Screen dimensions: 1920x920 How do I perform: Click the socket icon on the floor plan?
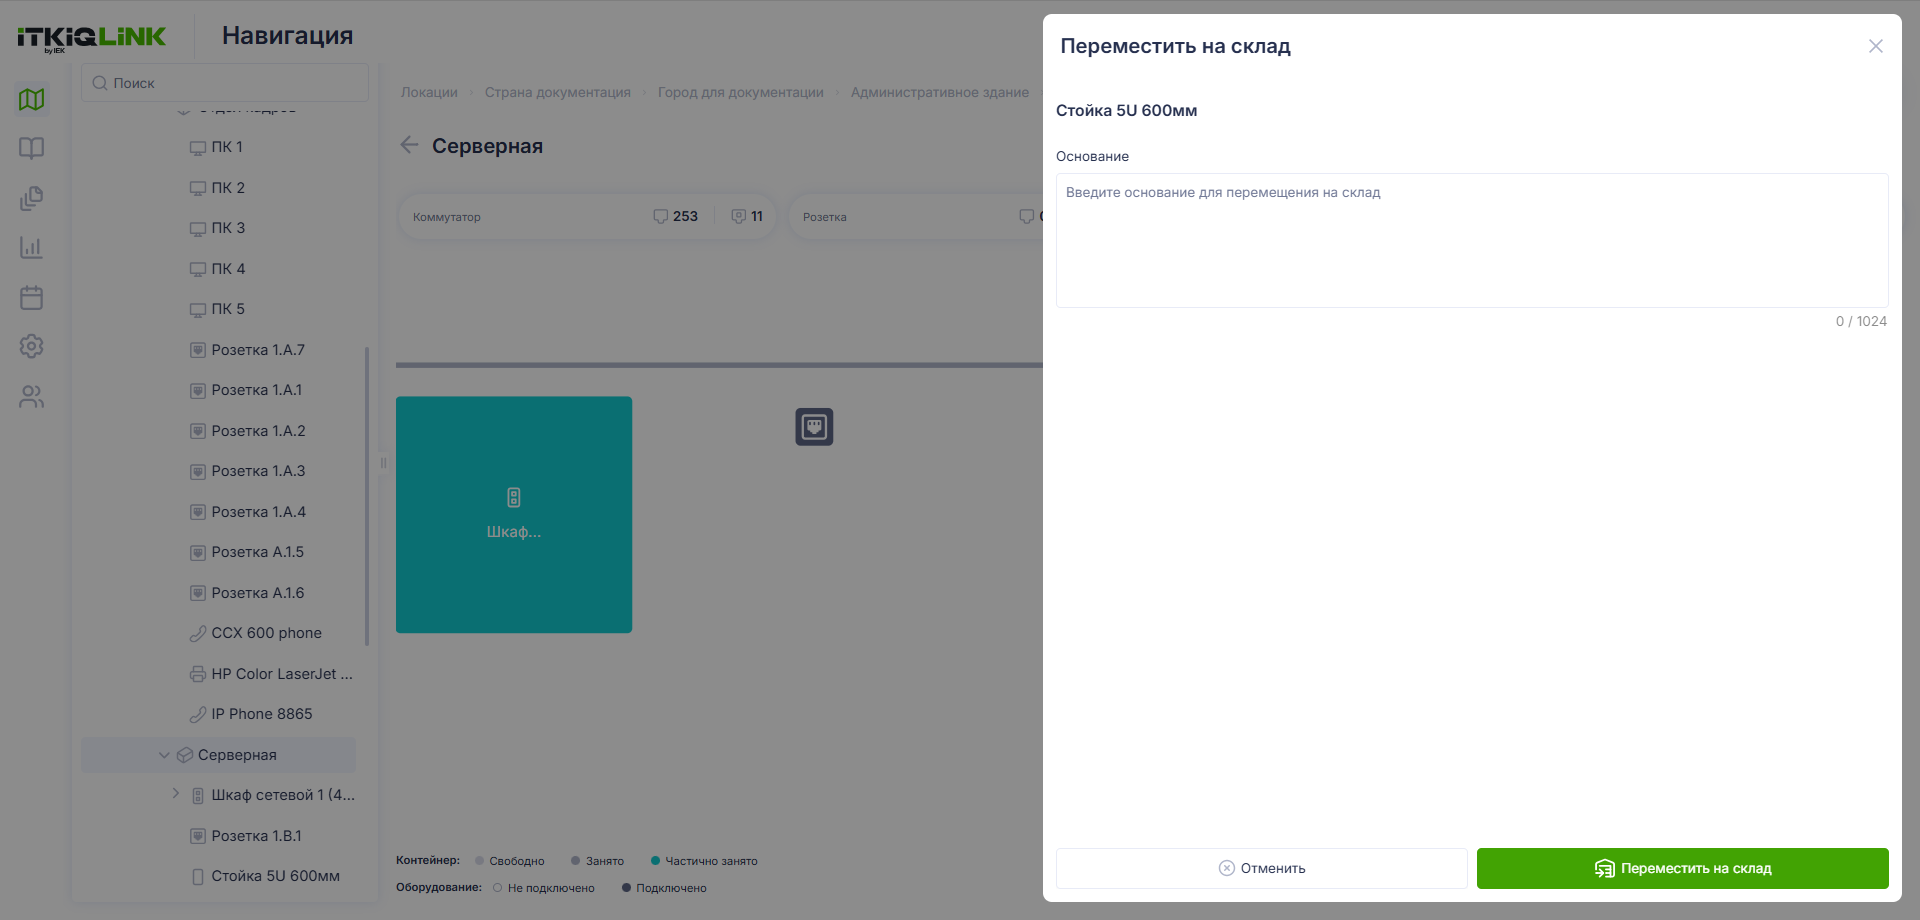pos(814,427)
